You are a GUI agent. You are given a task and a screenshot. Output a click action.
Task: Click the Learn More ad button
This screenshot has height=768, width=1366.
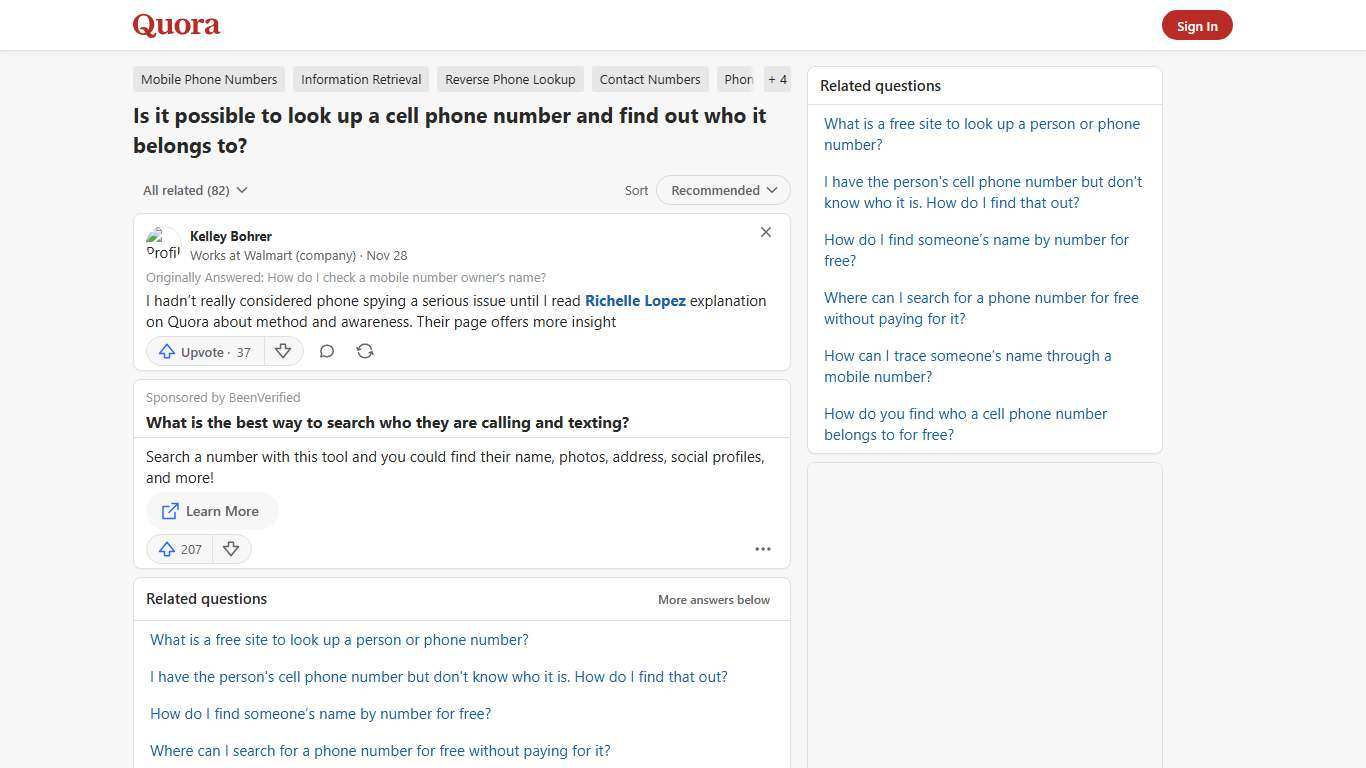(211, 511)
